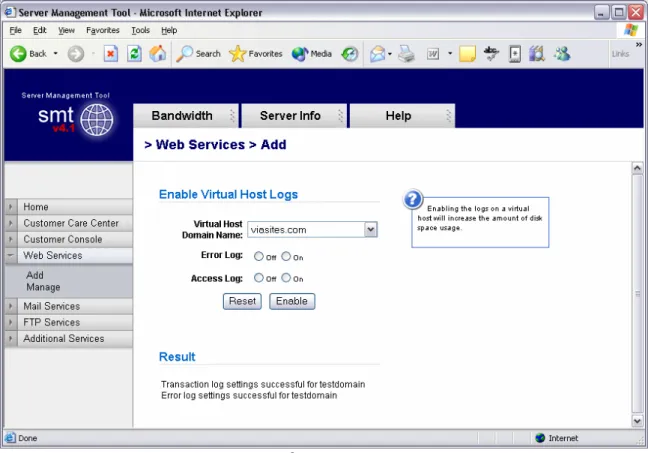Image resolution: width=648 pixels, height=453 pixels.
Task: Click the Enable button
Action: point(292,301)
